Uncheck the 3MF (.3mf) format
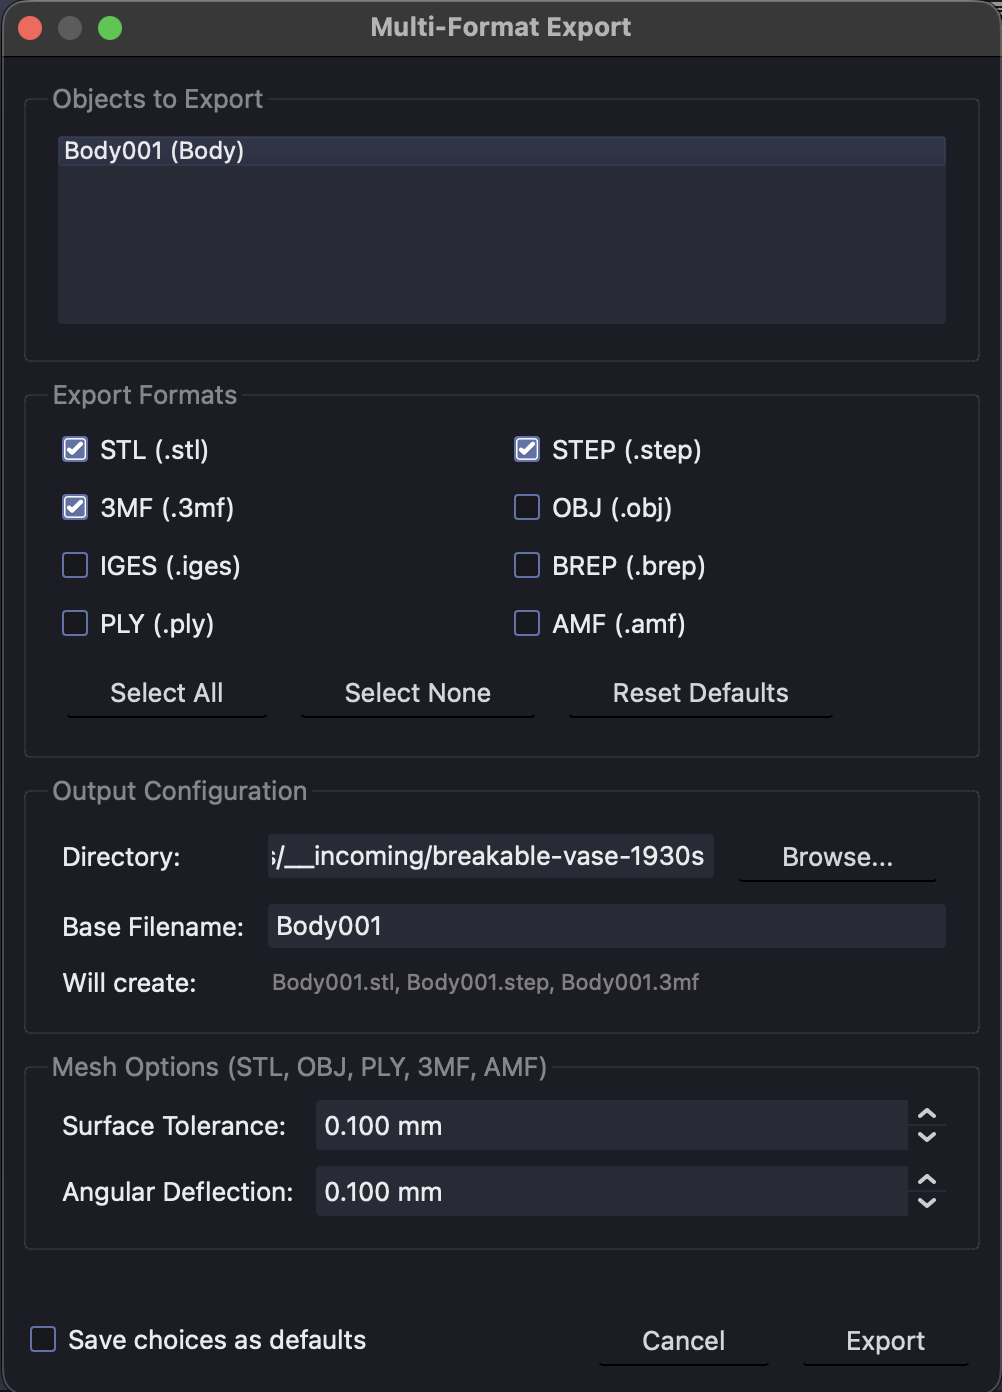 (x=75, y=508)
